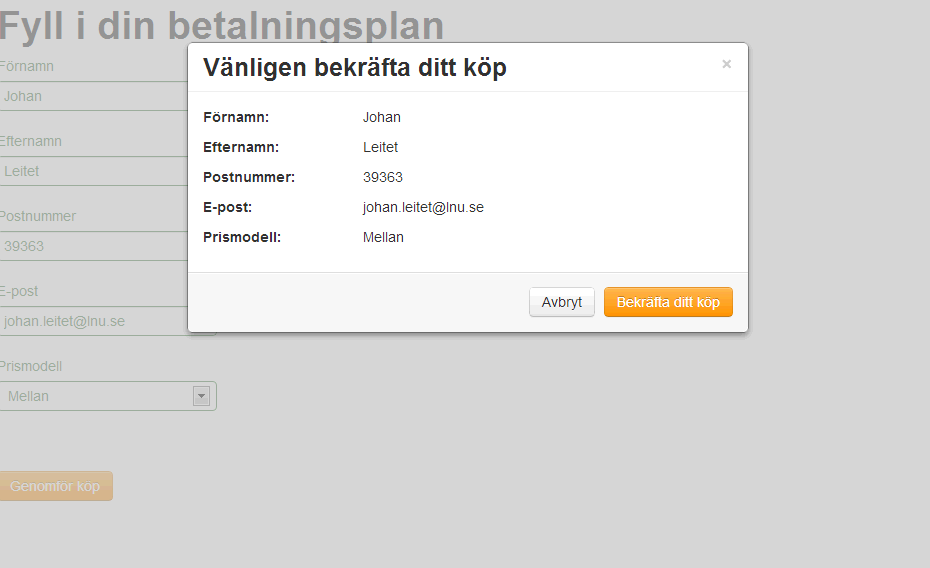Select the Efternamn input field containing Leitet
Image resolution: width=930 pixels, height=568 pixels.
(x=94, y=171)
